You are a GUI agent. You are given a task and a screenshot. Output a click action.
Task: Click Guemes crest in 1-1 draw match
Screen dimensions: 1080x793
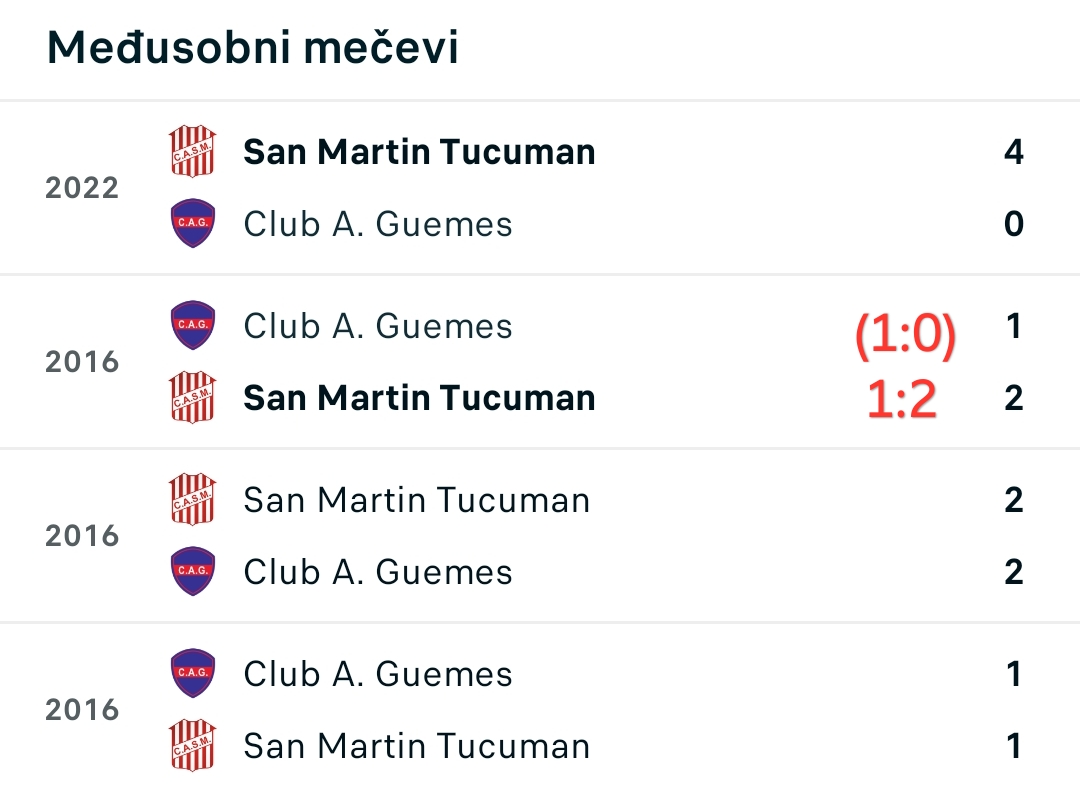click(193, 673)
